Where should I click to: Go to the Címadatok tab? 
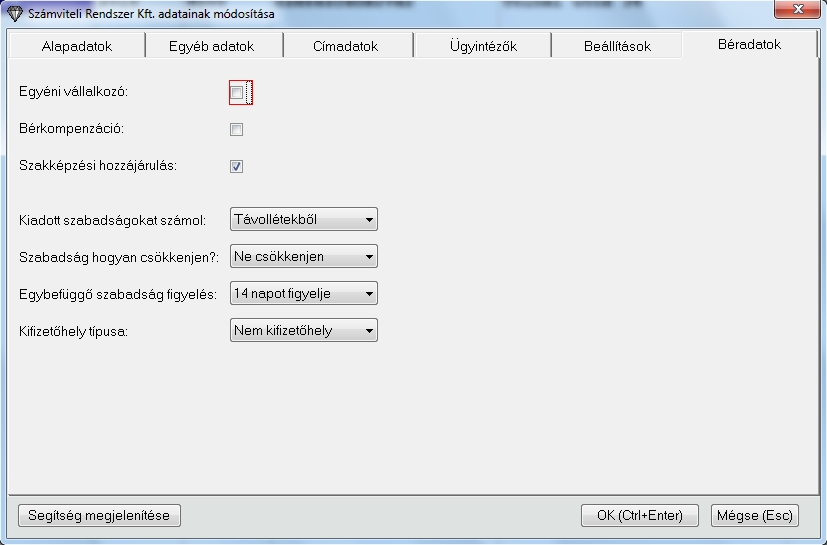point(347,46)
